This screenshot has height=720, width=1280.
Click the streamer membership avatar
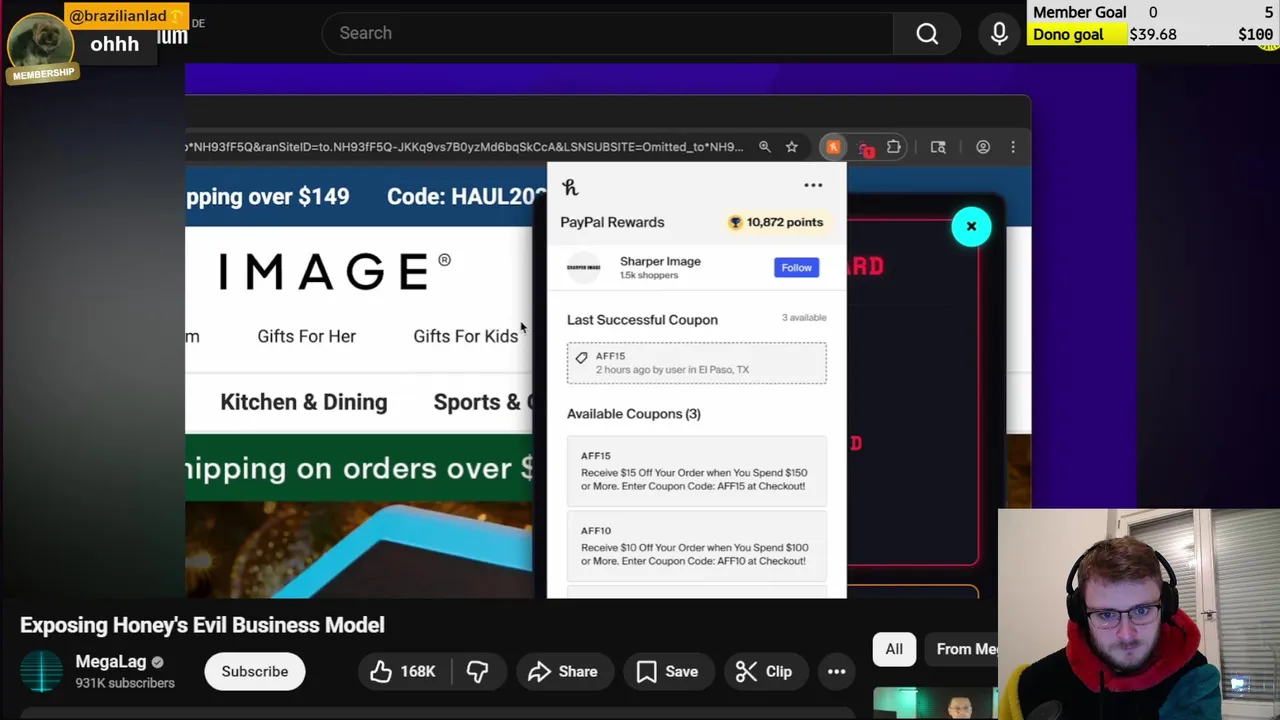click(41, 44)
